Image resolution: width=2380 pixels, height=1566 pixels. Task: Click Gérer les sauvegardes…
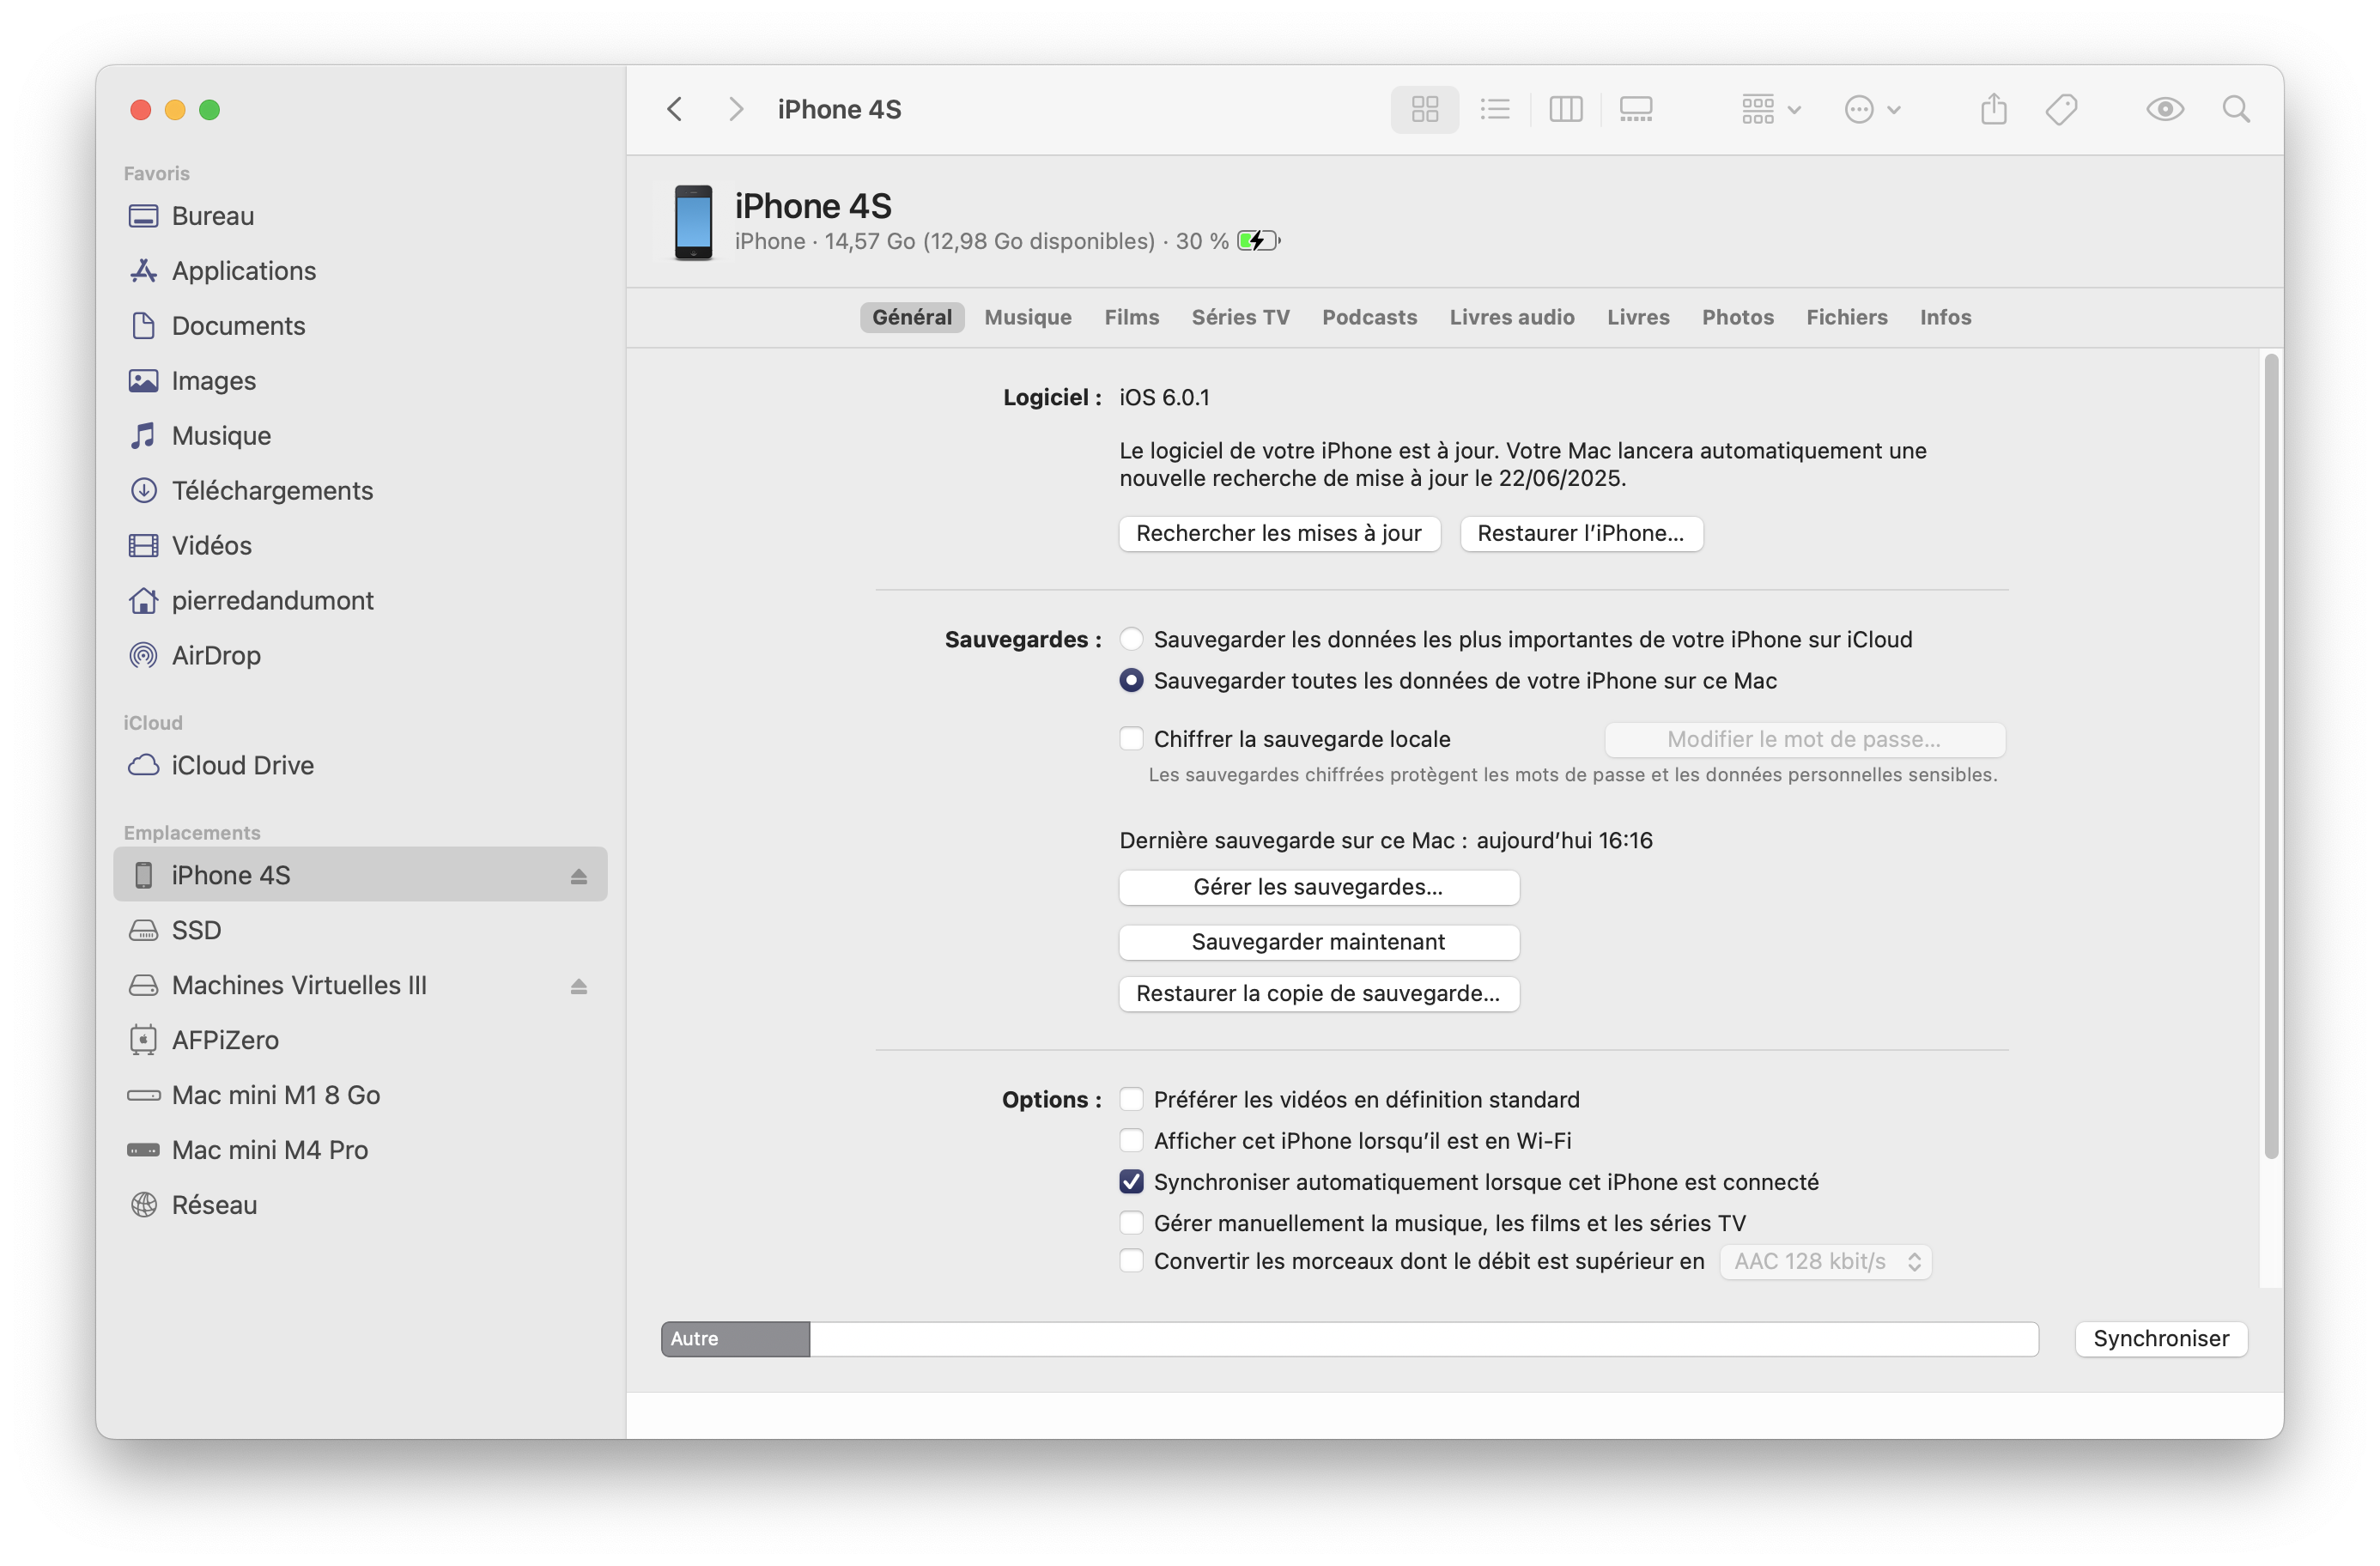coord(1318,887)
